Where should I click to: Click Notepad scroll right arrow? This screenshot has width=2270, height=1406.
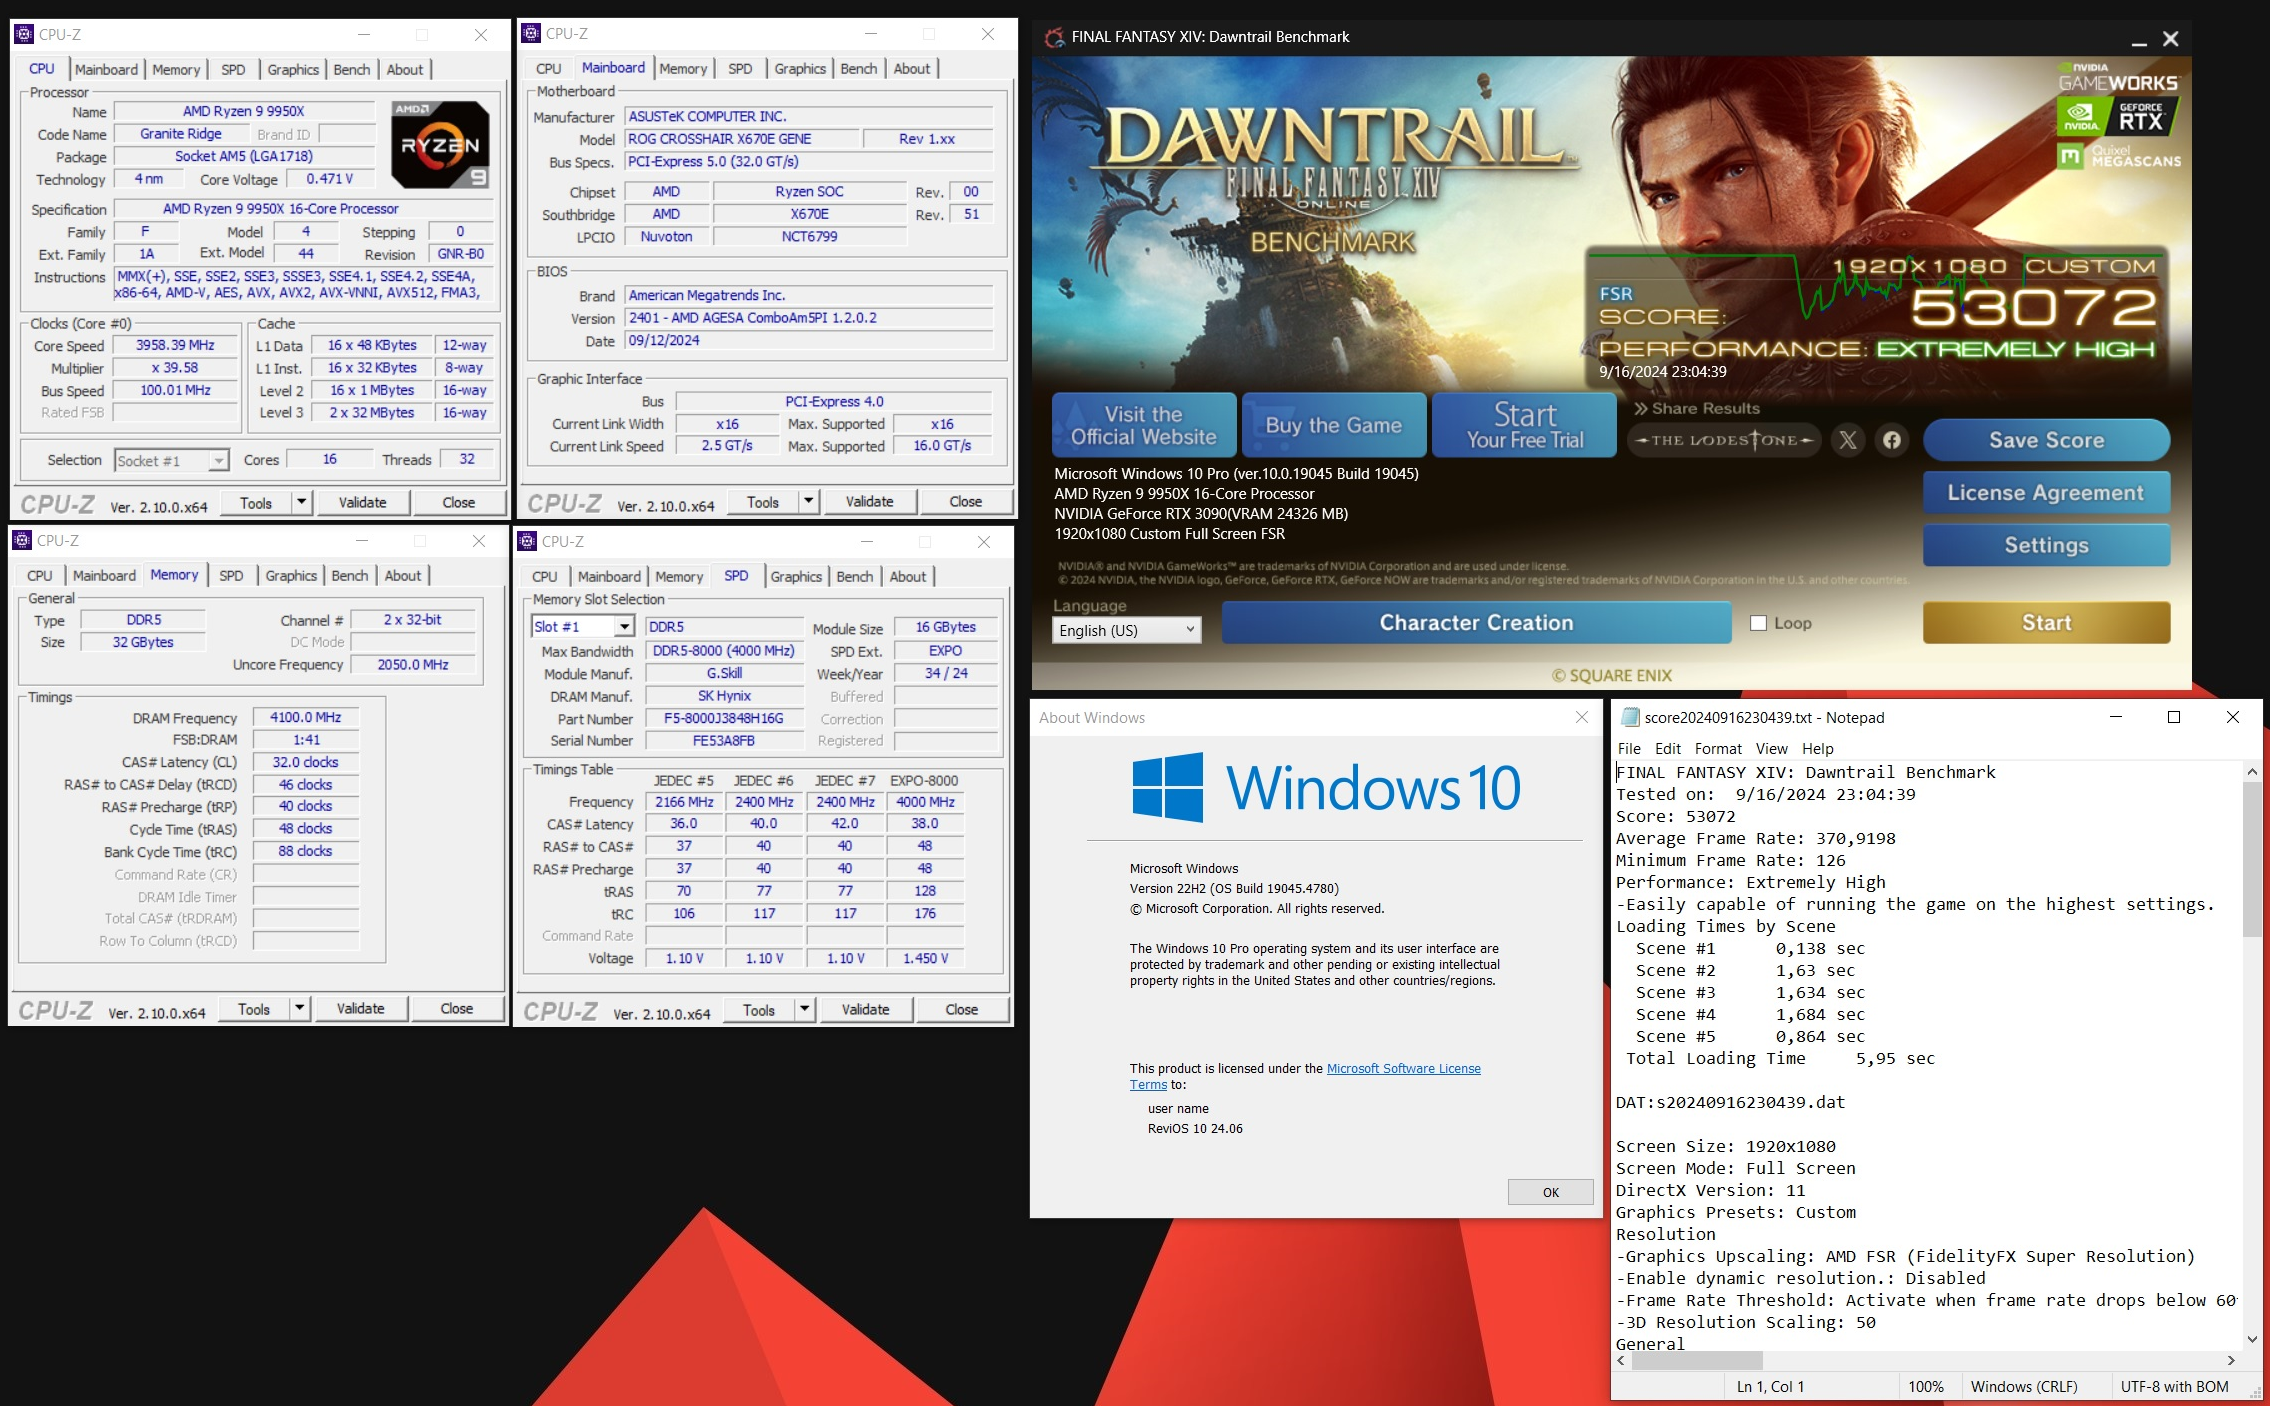point(2230,1360)
